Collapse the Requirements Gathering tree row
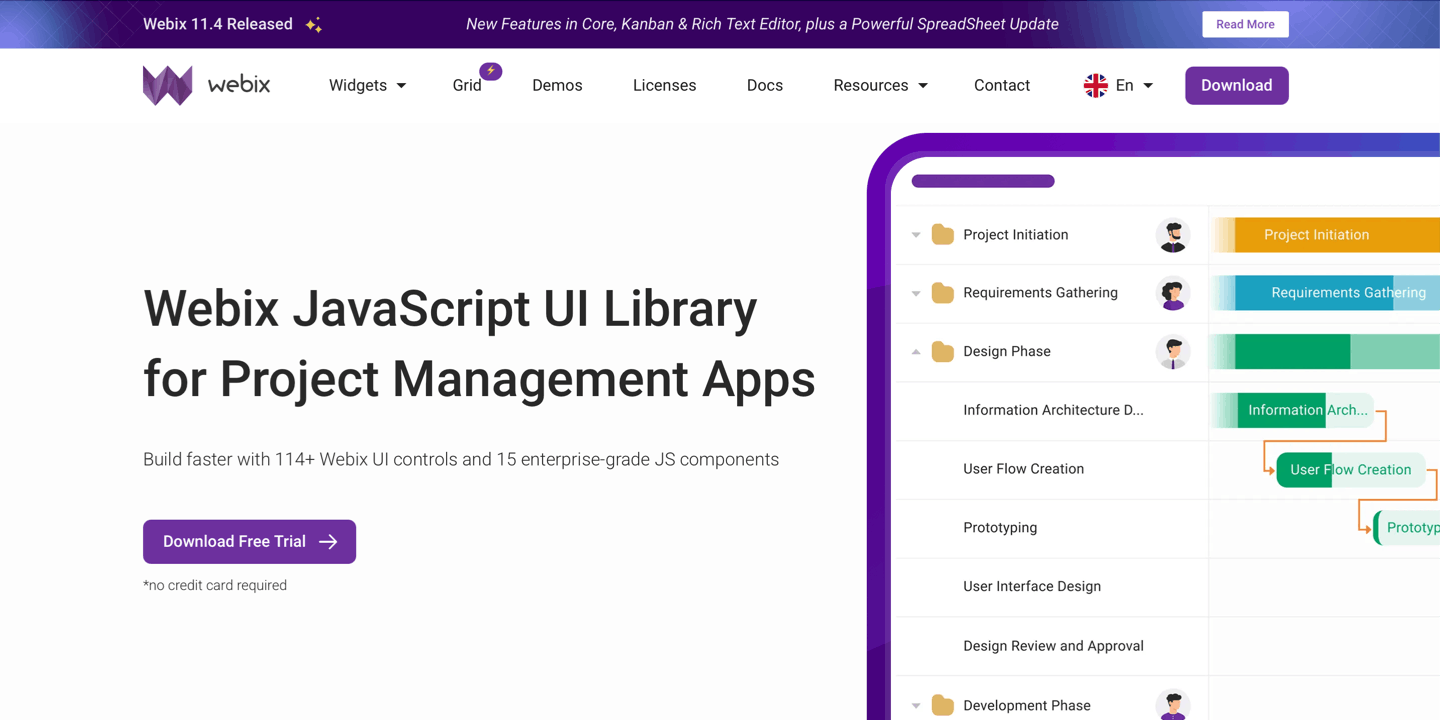The image size is (1440, 720). coord(916,293)
